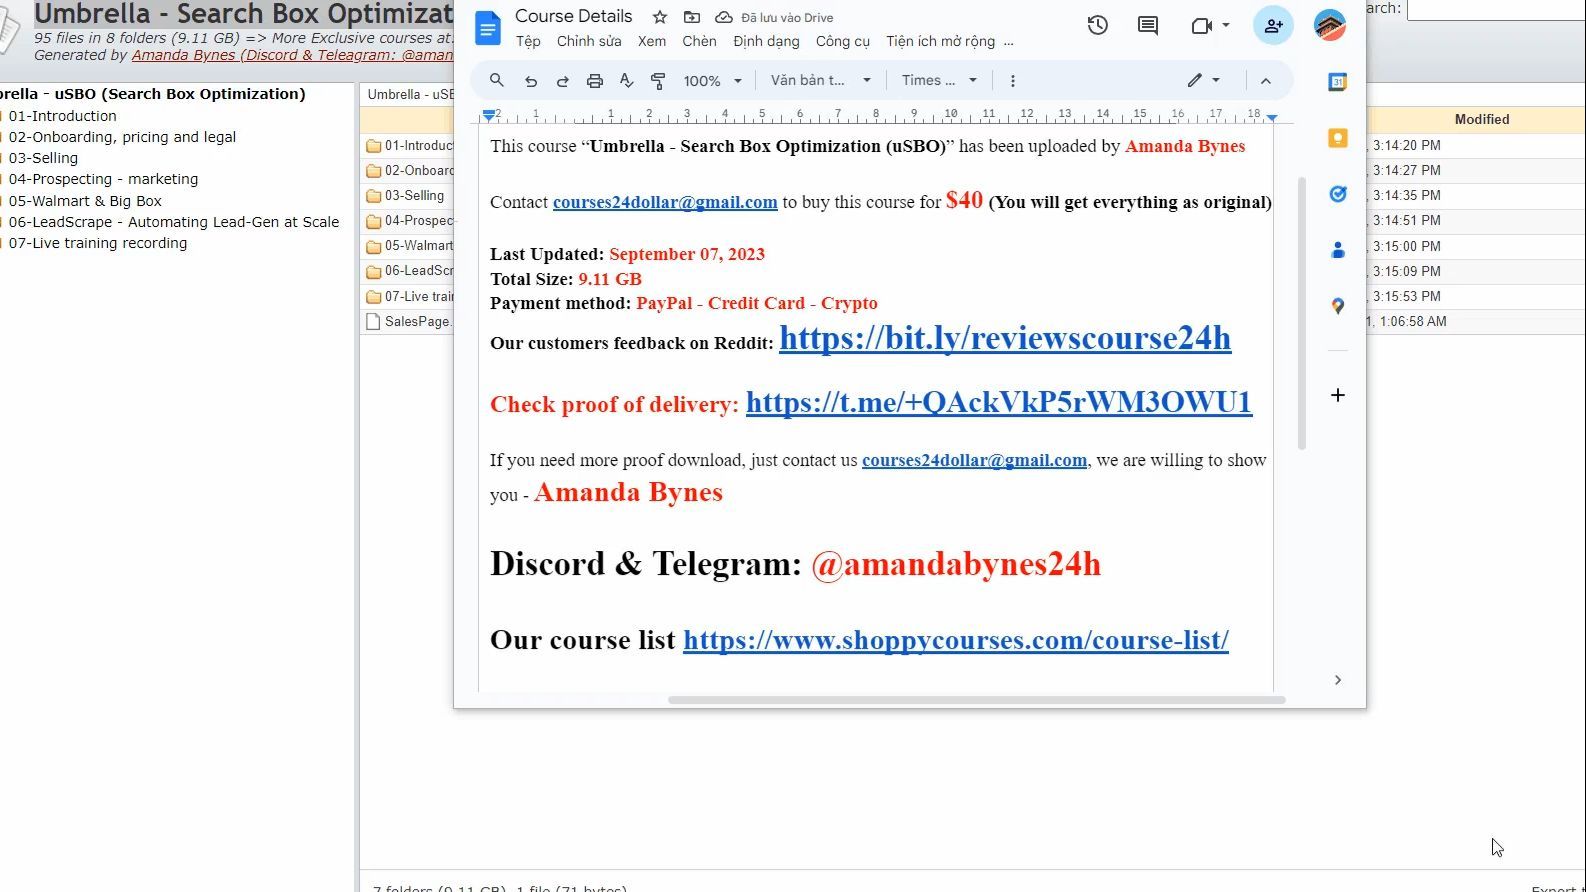Show hidden menus via the ellipsis
1586x892 pixels.
pyautogui.click(x=1008, y=41)
